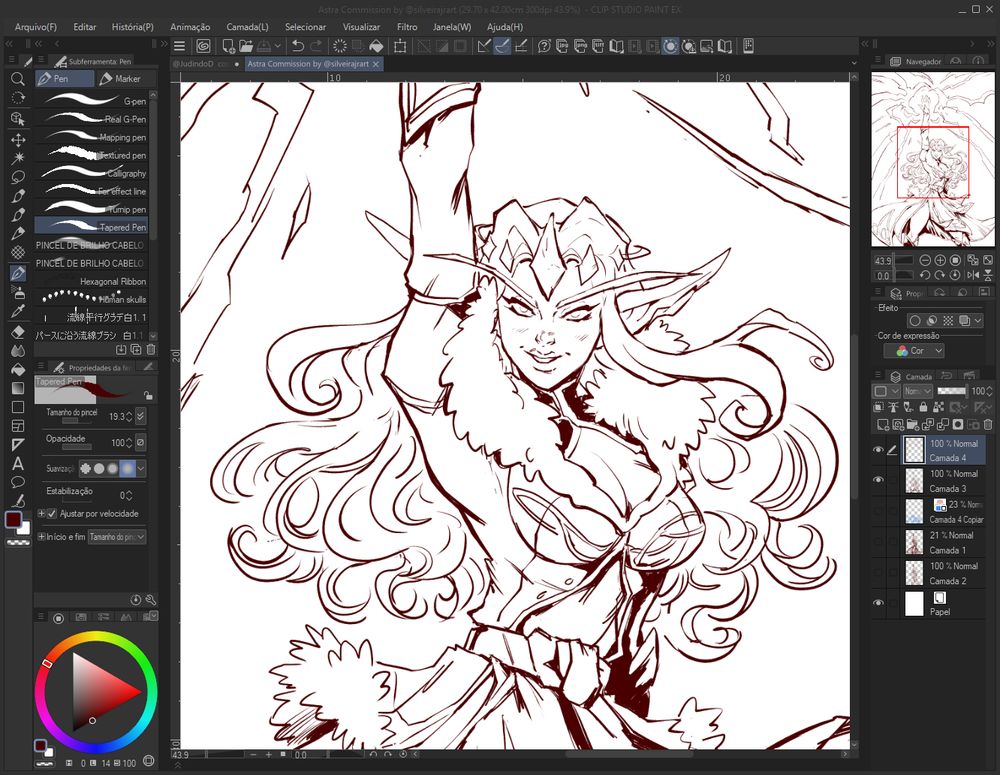Show the Camada 4 Copiar layer
1000x775 pixels.
pyautogui.click(x=878, y=512)
